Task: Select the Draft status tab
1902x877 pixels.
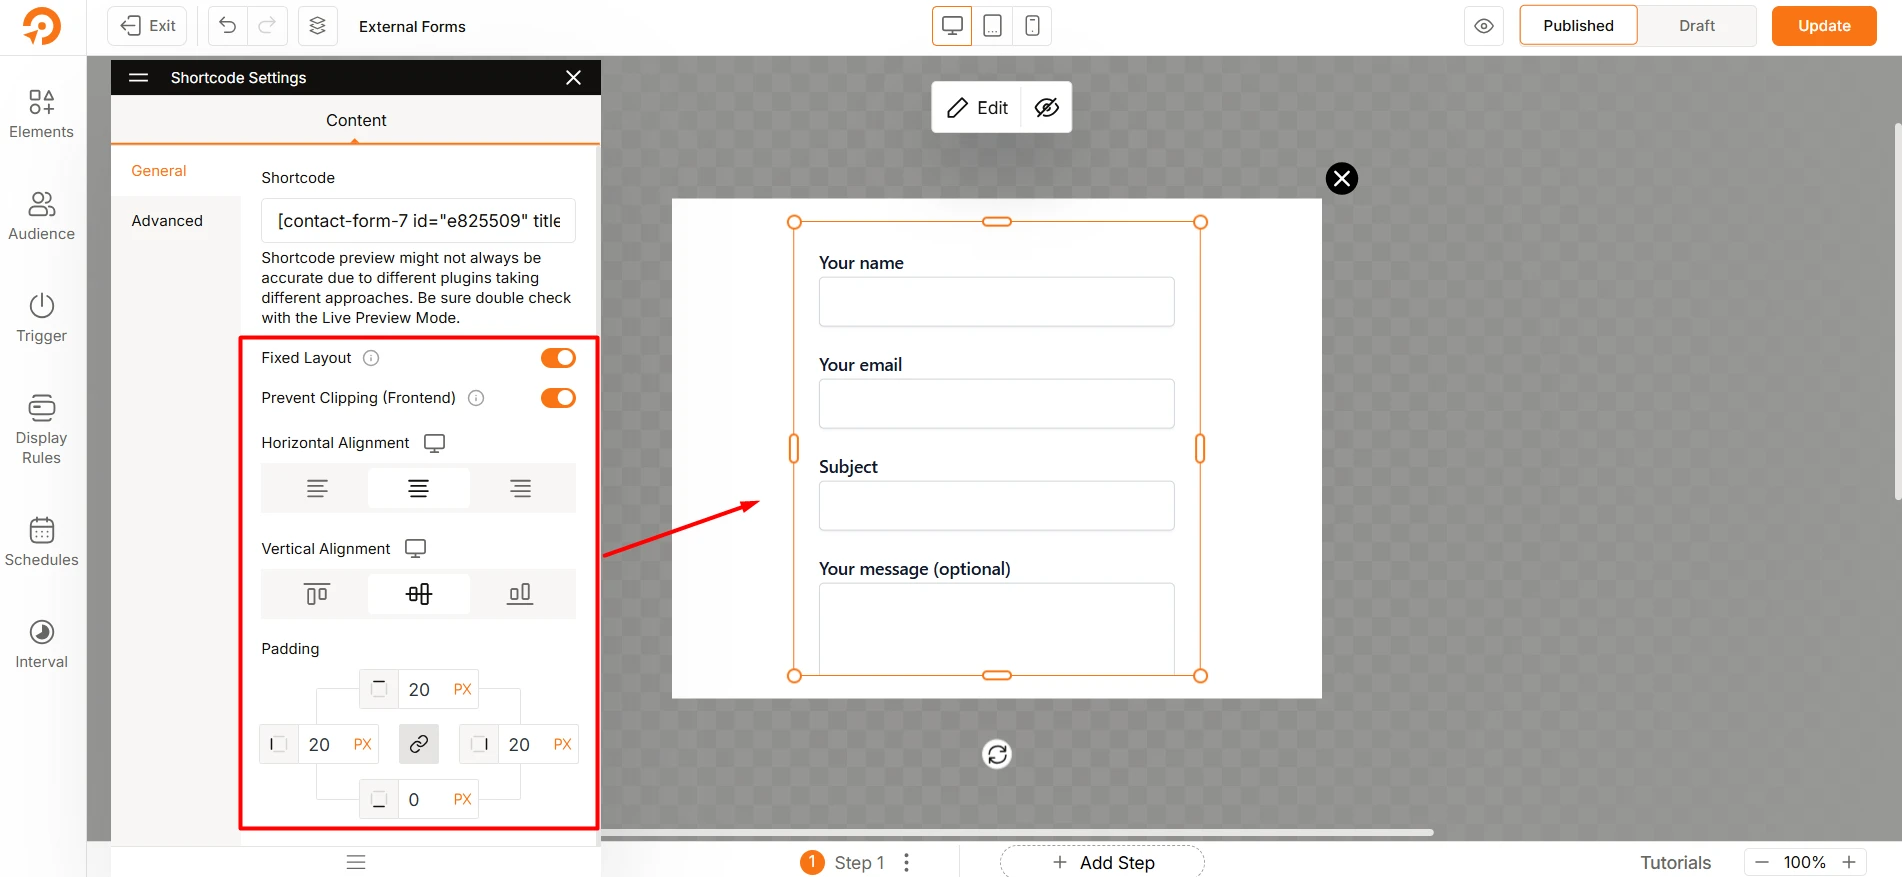Action: [x=1696, y=26]
